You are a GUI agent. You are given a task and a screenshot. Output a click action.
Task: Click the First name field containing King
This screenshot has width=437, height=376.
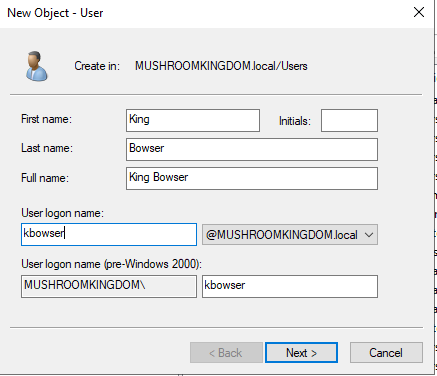coord(193,120)
